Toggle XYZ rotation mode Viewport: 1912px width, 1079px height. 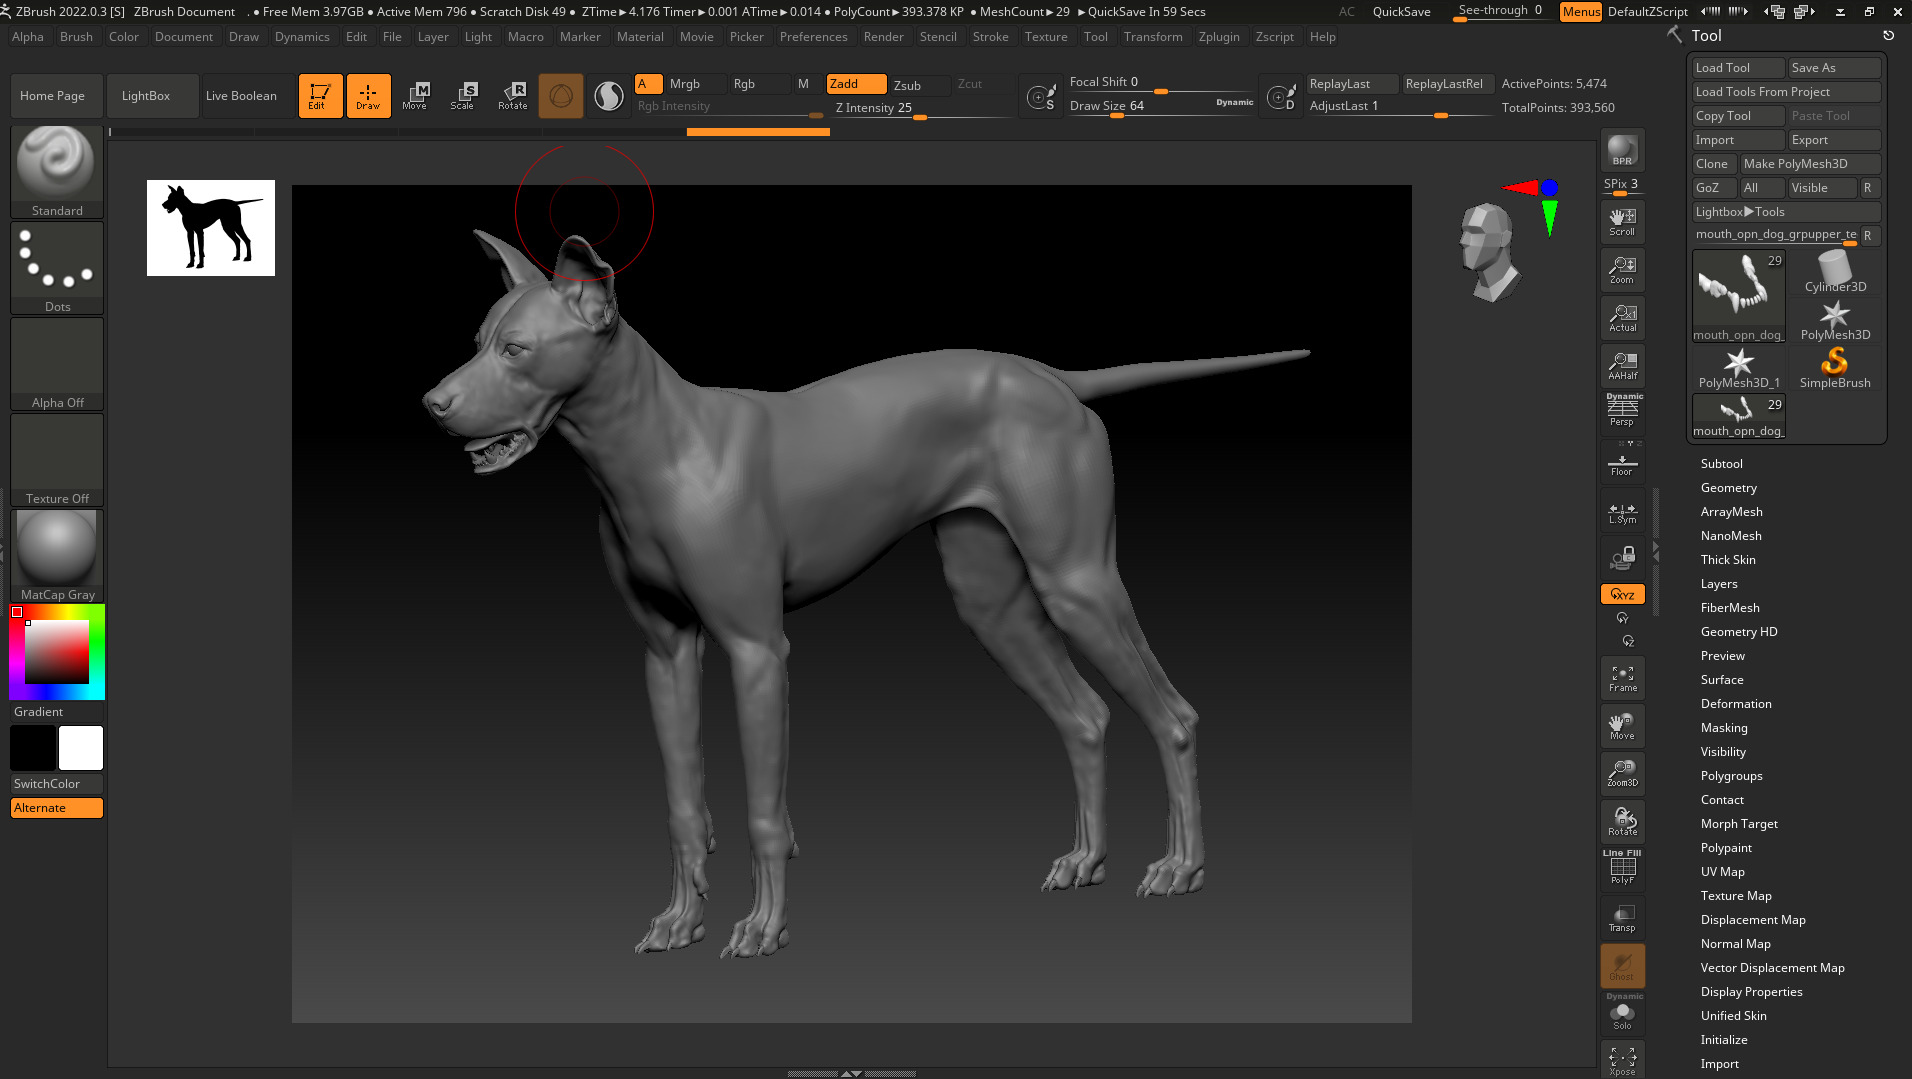pyautogui.click(x=1622, y=594)
